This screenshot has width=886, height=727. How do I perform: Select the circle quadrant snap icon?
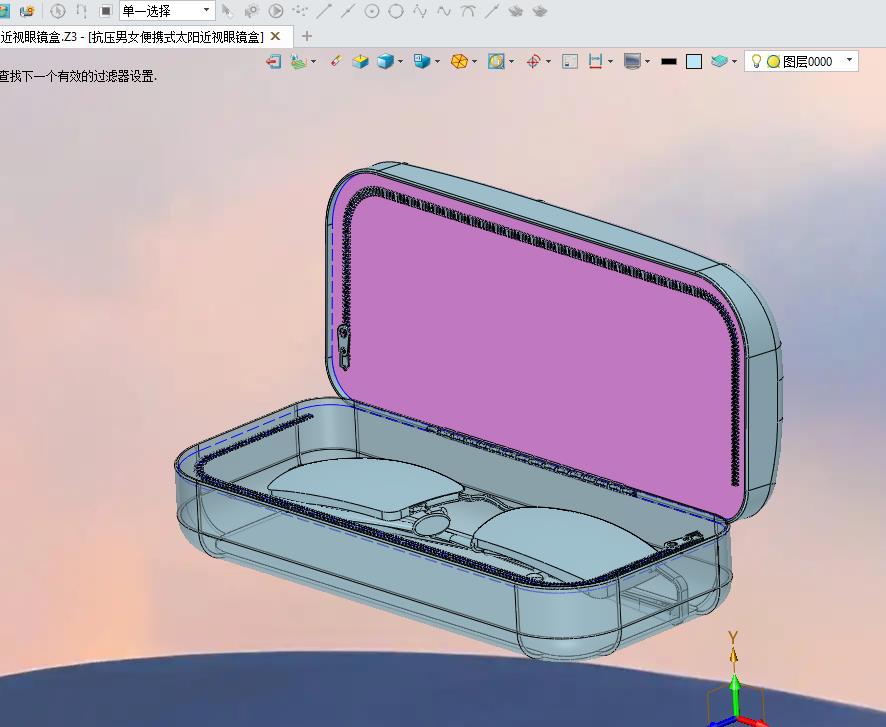[x=396, y=11]
